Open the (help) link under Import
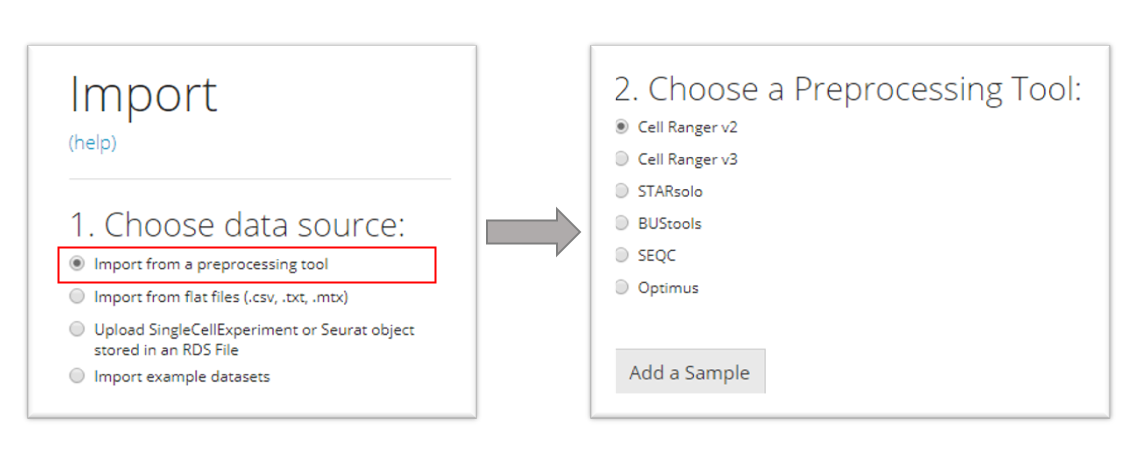1133x457 pixels. tap(92, 143)
